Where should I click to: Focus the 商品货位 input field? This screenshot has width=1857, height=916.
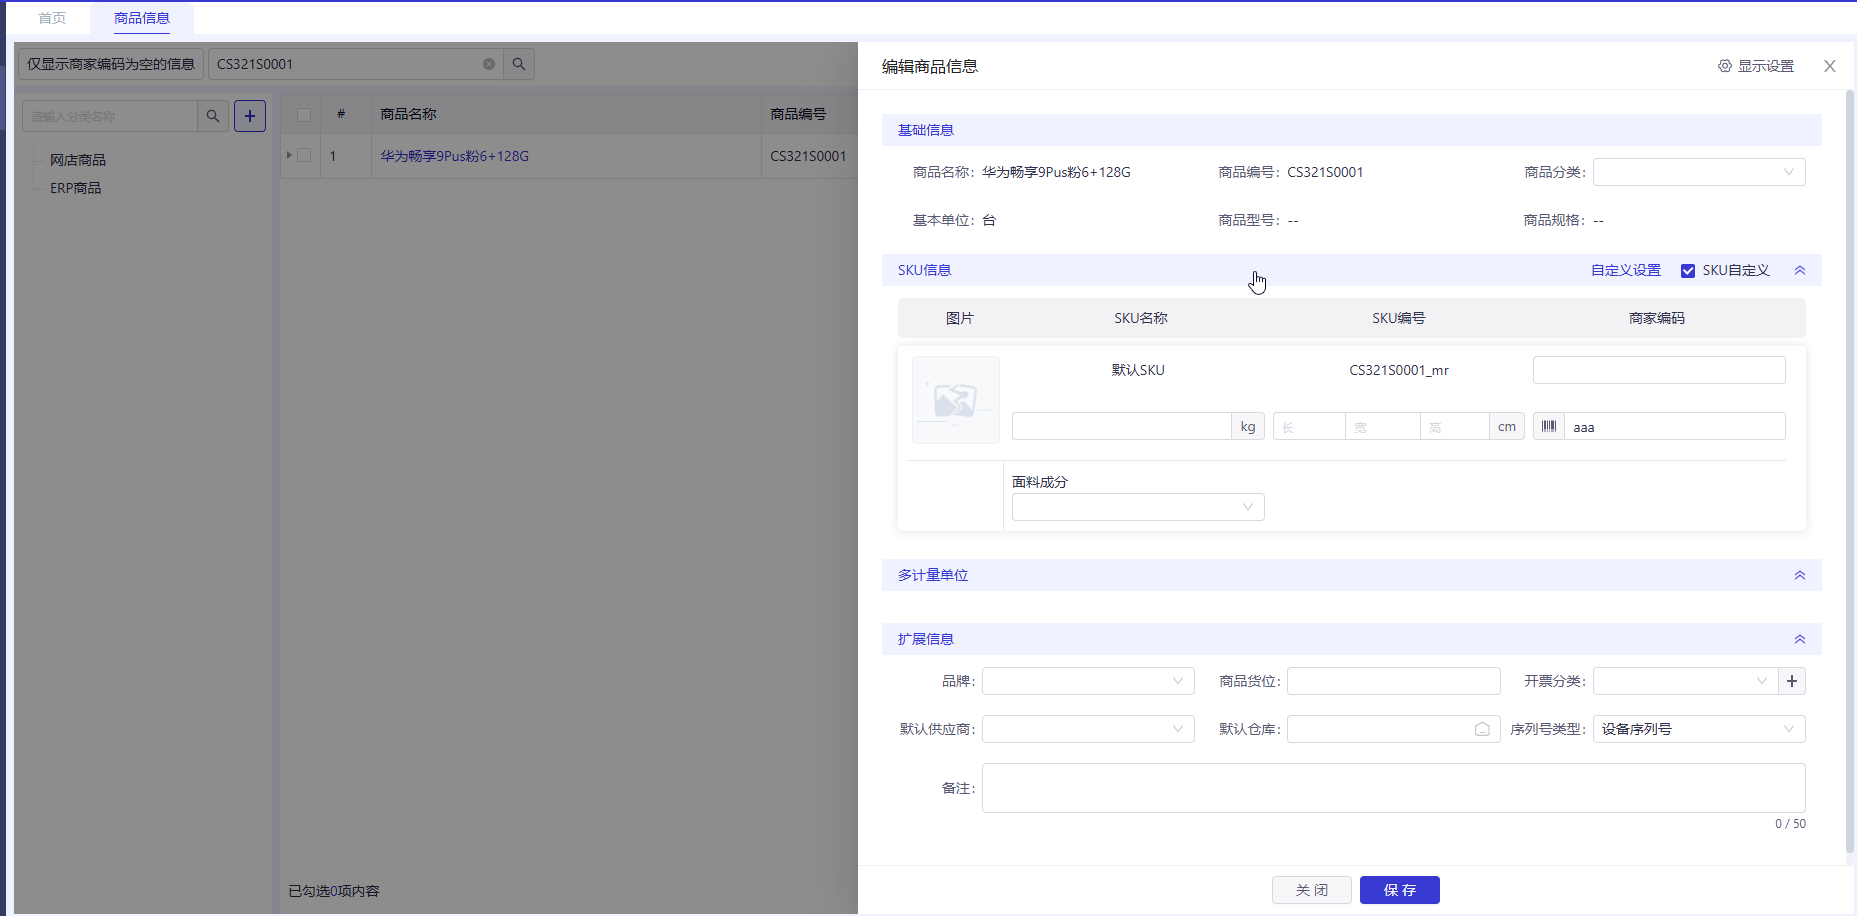(1394, 681)
